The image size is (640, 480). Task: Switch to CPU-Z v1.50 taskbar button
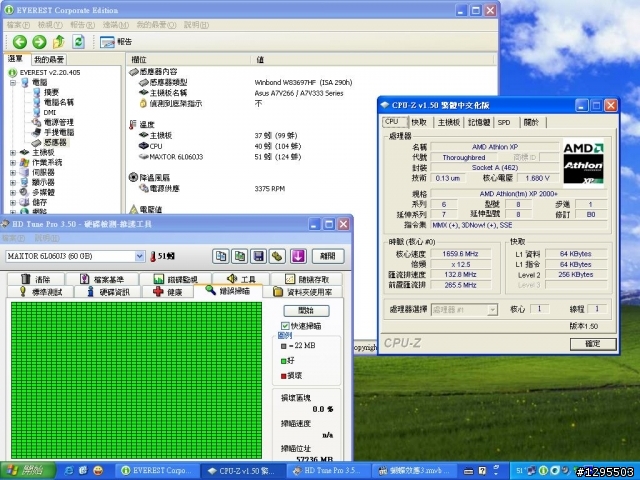point(242,471)
